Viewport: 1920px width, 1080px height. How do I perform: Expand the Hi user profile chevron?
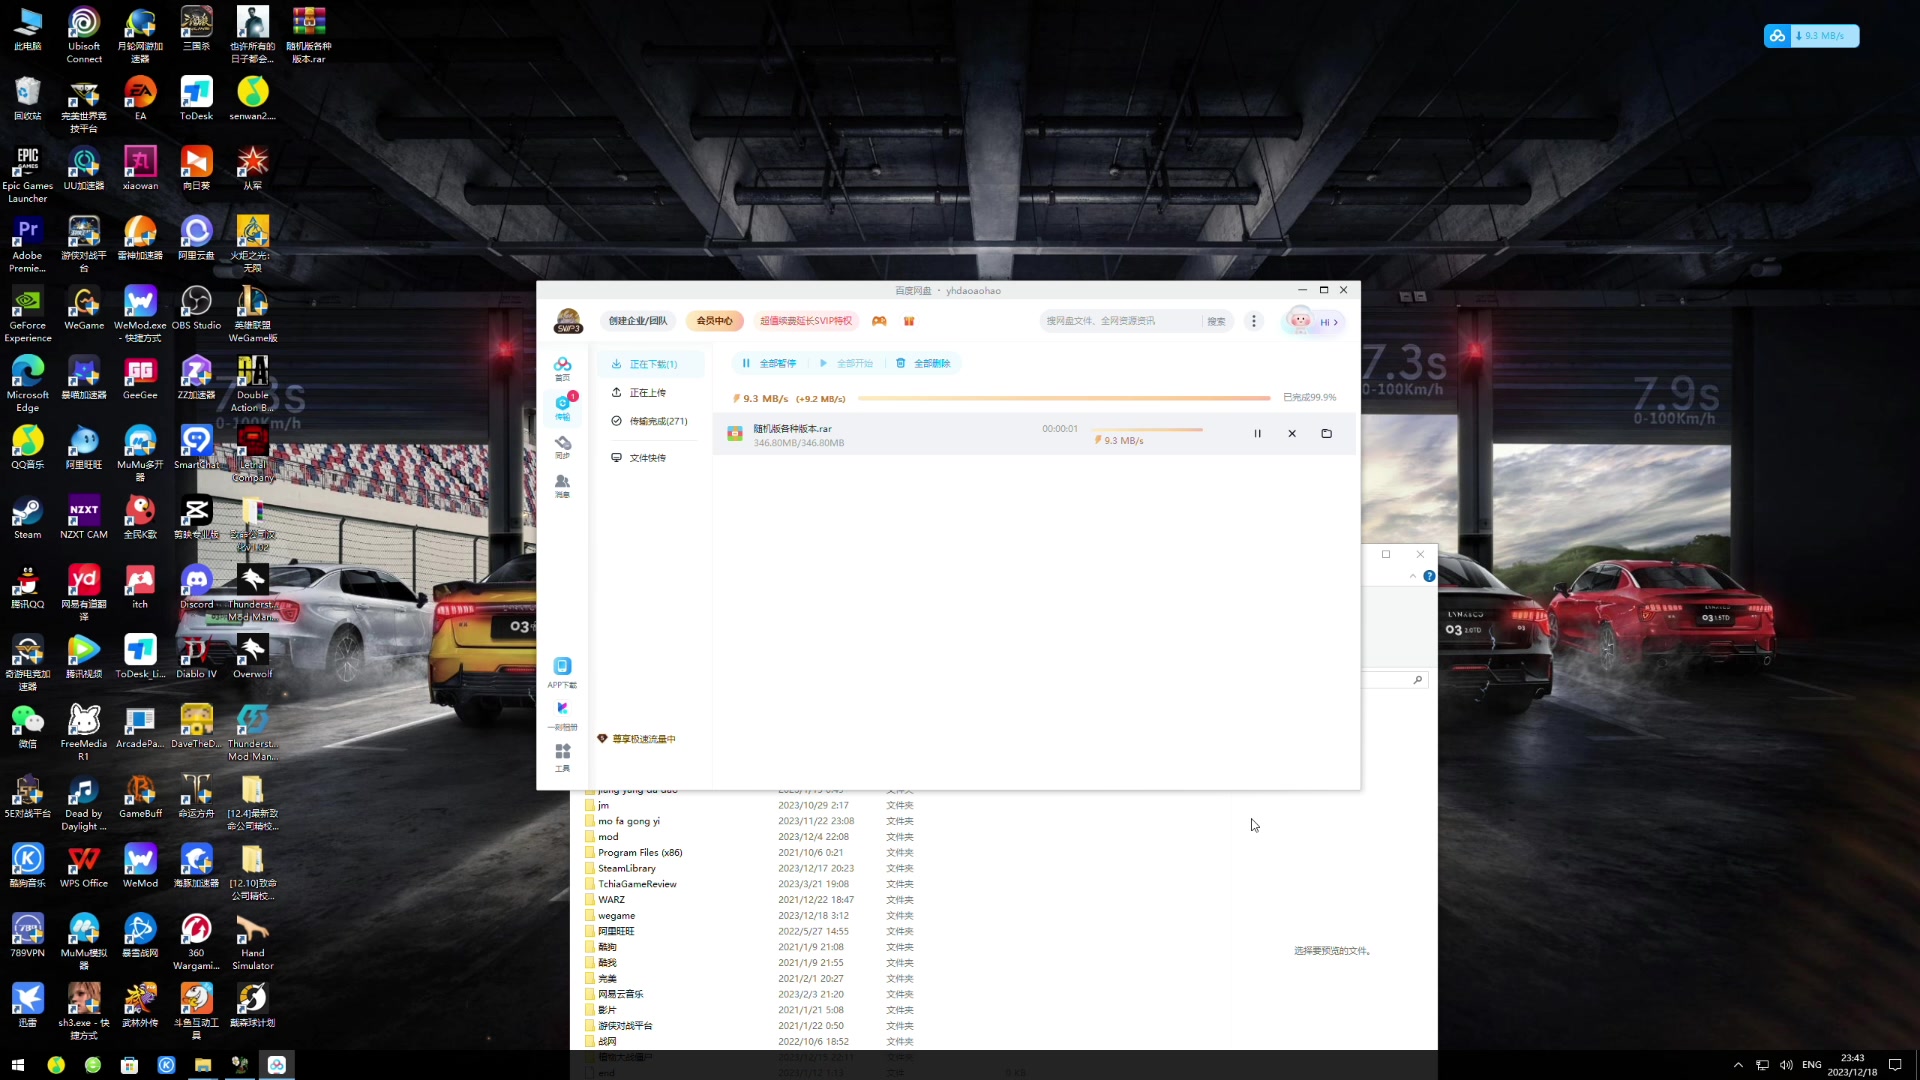(x=1335, y=322)
